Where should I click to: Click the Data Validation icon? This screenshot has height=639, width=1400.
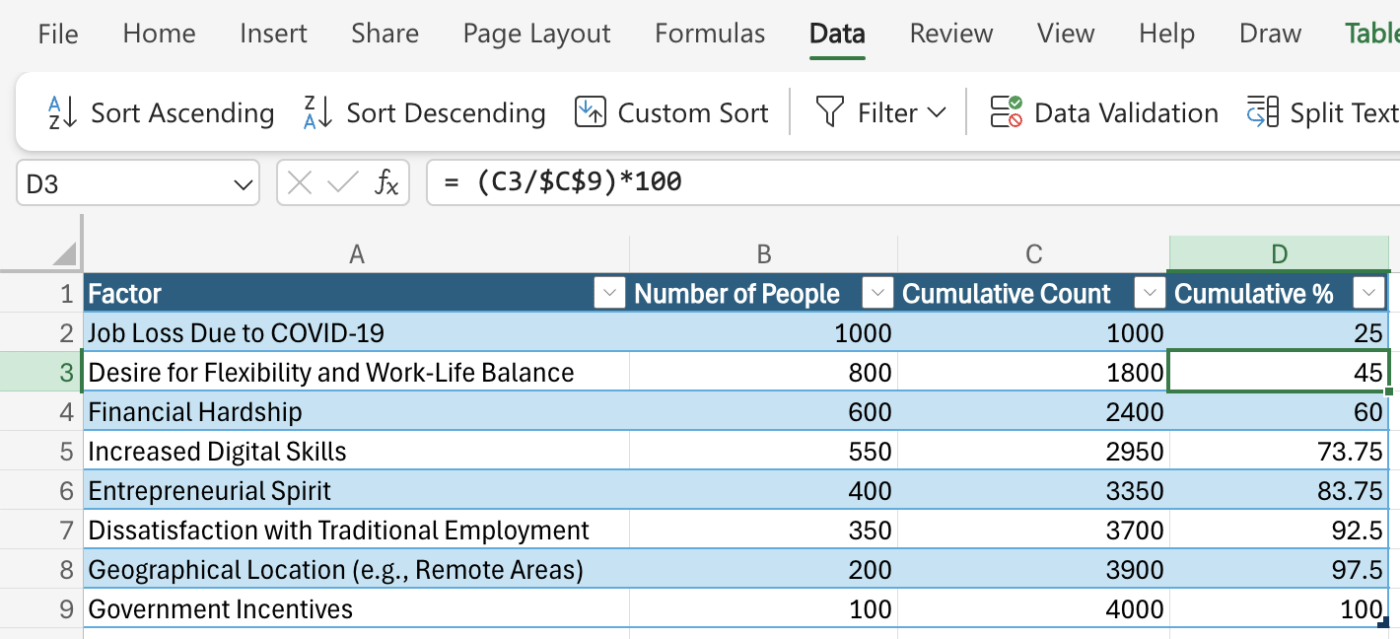(1006, 113)
